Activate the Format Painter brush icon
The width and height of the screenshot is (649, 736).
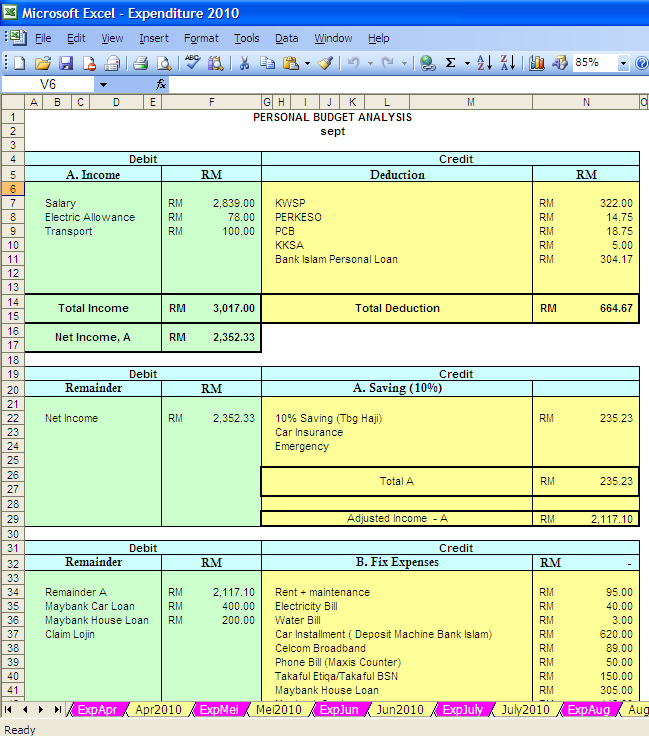click(x=326, y=63)
